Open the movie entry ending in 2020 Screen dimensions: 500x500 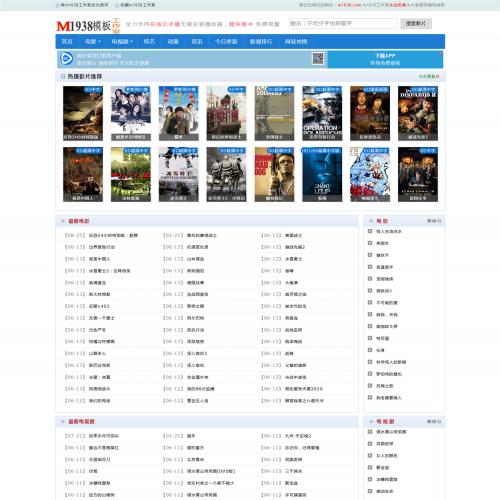[304, 389]
